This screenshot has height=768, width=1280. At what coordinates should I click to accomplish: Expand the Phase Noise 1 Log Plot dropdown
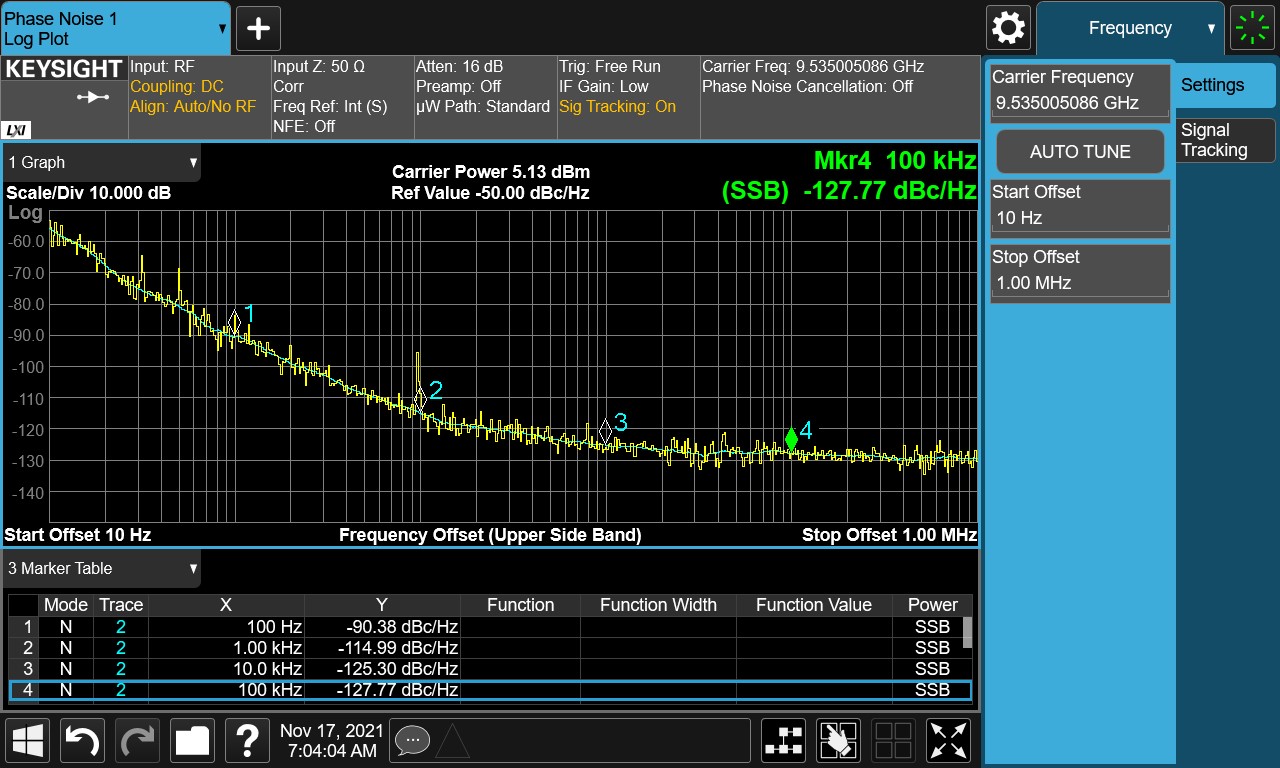115,28
